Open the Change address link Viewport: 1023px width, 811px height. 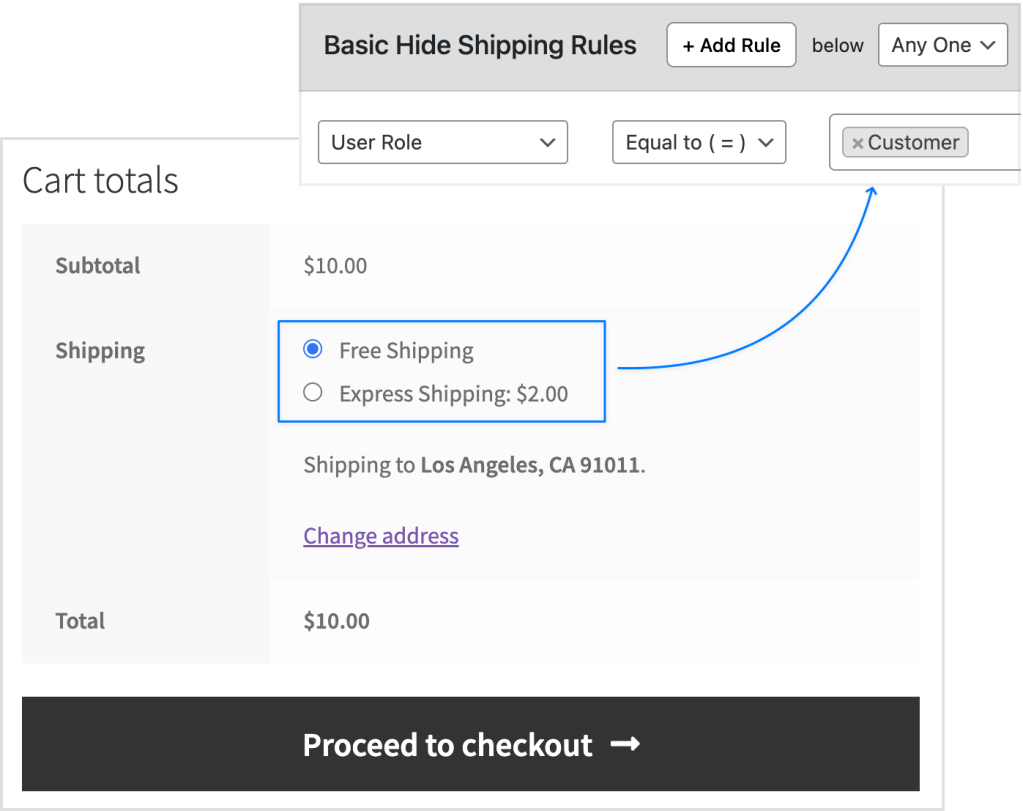click(x=381, y=536)
